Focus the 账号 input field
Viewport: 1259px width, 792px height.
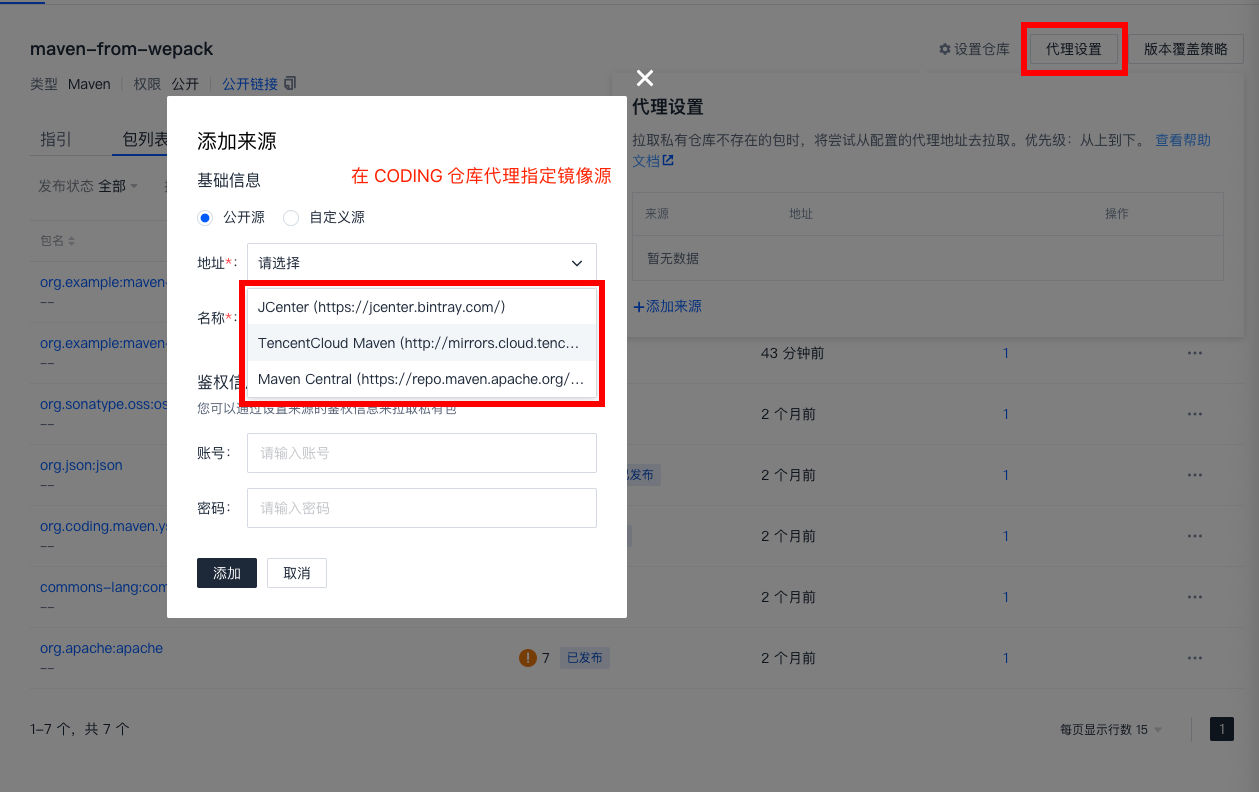421,453
